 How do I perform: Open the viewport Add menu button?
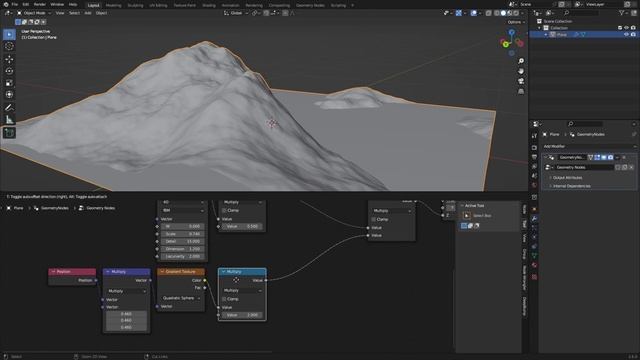point(88,13)
